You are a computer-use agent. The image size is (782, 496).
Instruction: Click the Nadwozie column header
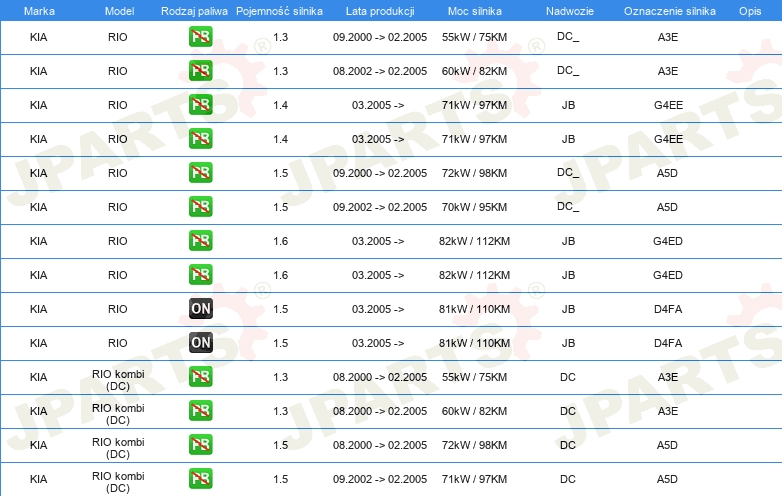tap(570, 11)
